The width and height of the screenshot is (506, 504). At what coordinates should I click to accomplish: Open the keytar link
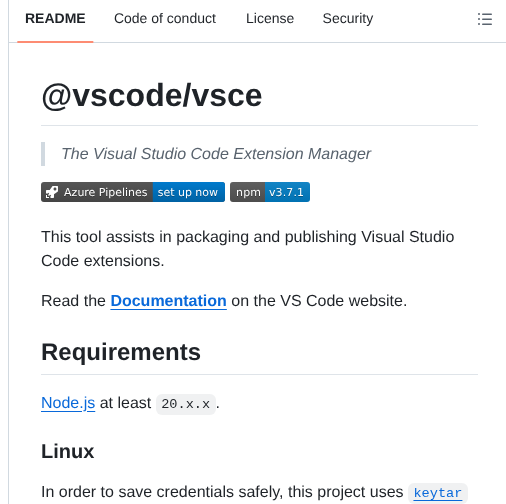point(438,493)
